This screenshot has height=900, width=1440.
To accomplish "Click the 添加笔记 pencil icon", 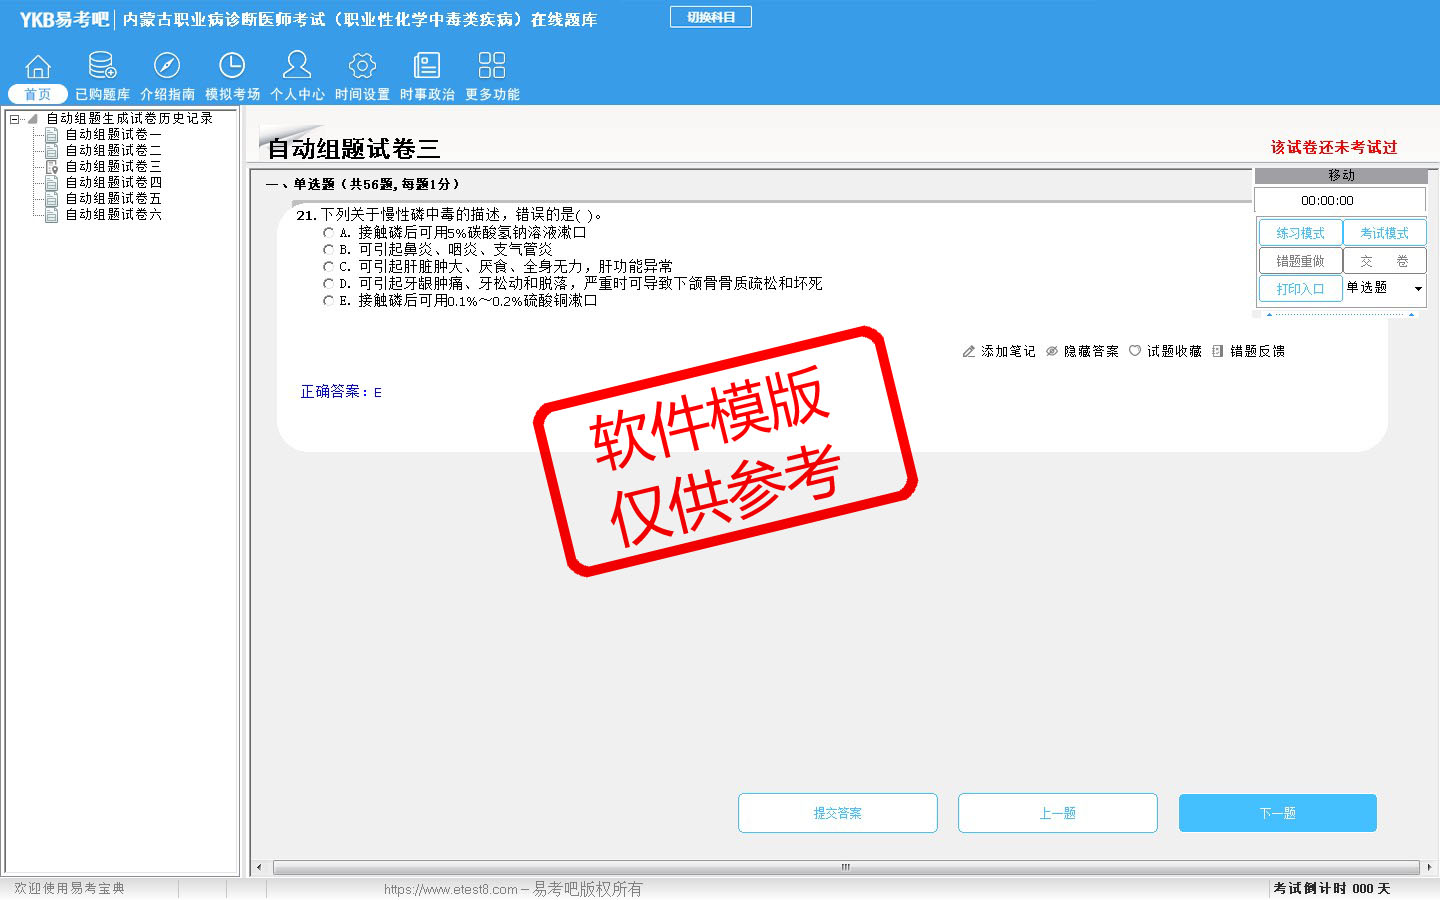I will [x=968, y=351].
